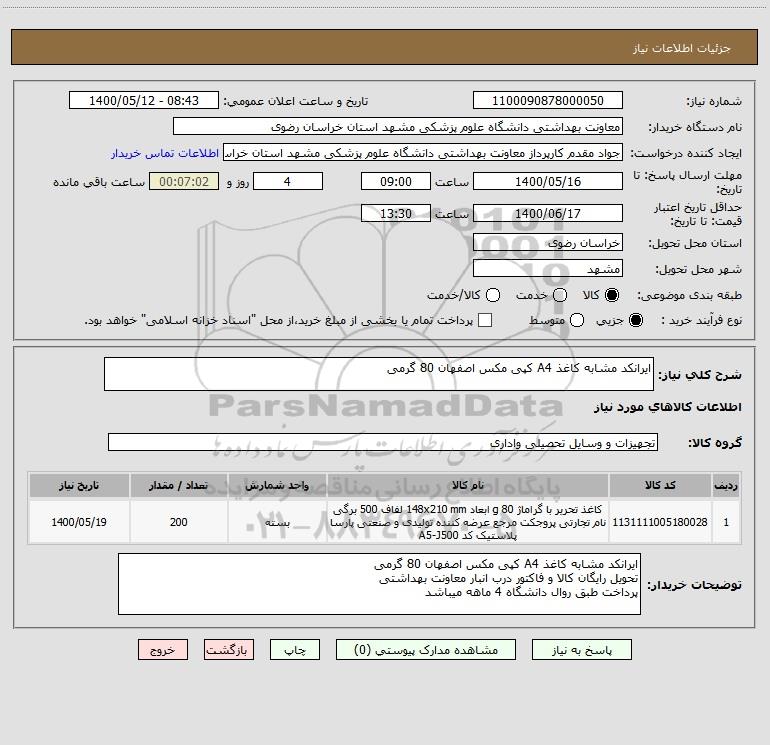Click the توضیحات خریدار notes text area

pyautogui.click(x=379, y=584)
